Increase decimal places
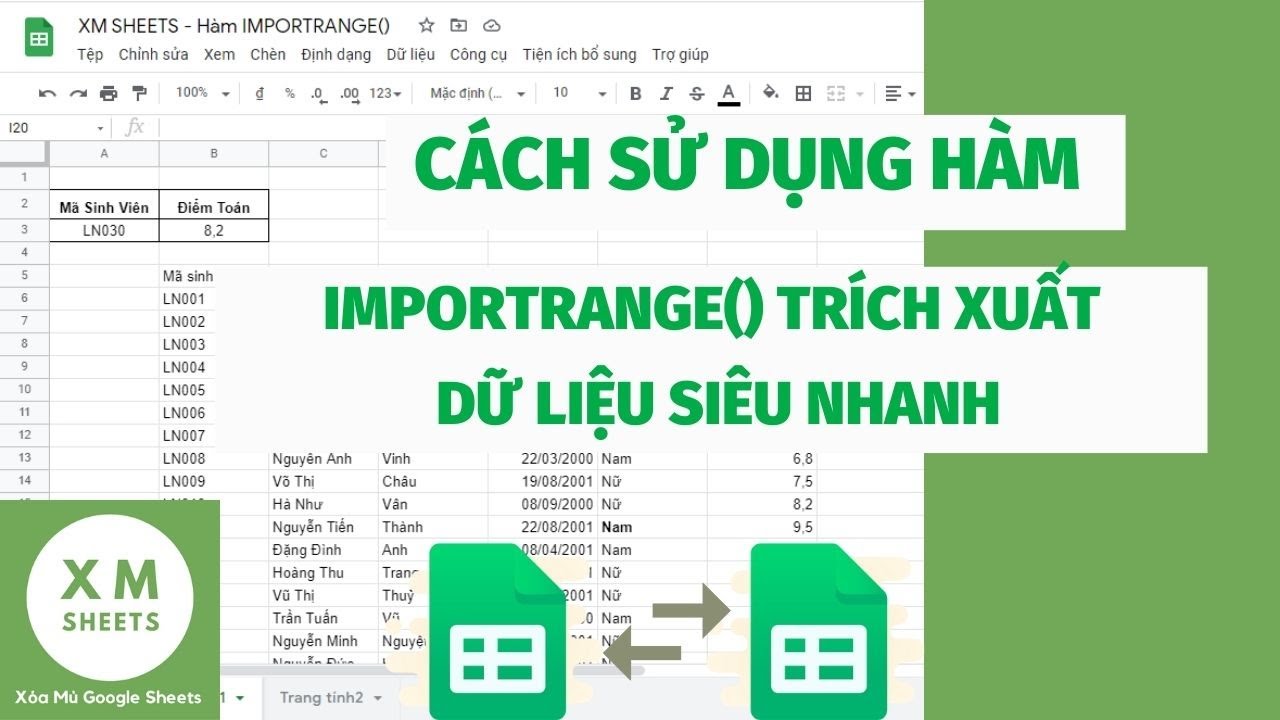The image size is (1280, 720). coord(350,93)
